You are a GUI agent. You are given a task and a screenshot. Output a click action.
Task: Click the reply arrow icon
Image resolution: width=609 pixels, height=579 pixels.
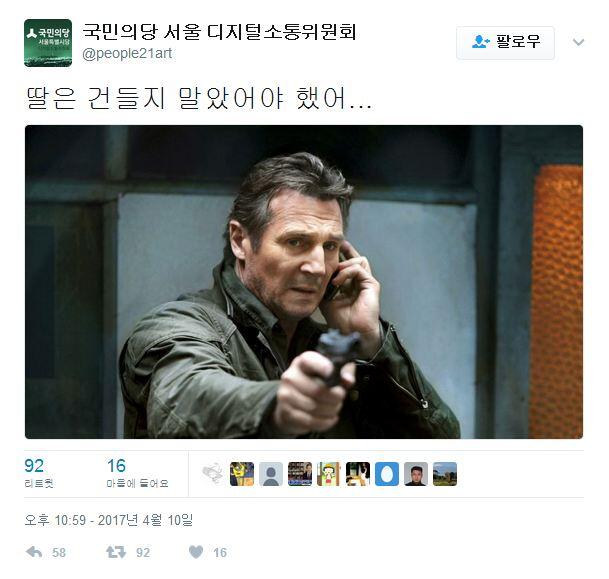click(34, 552)
